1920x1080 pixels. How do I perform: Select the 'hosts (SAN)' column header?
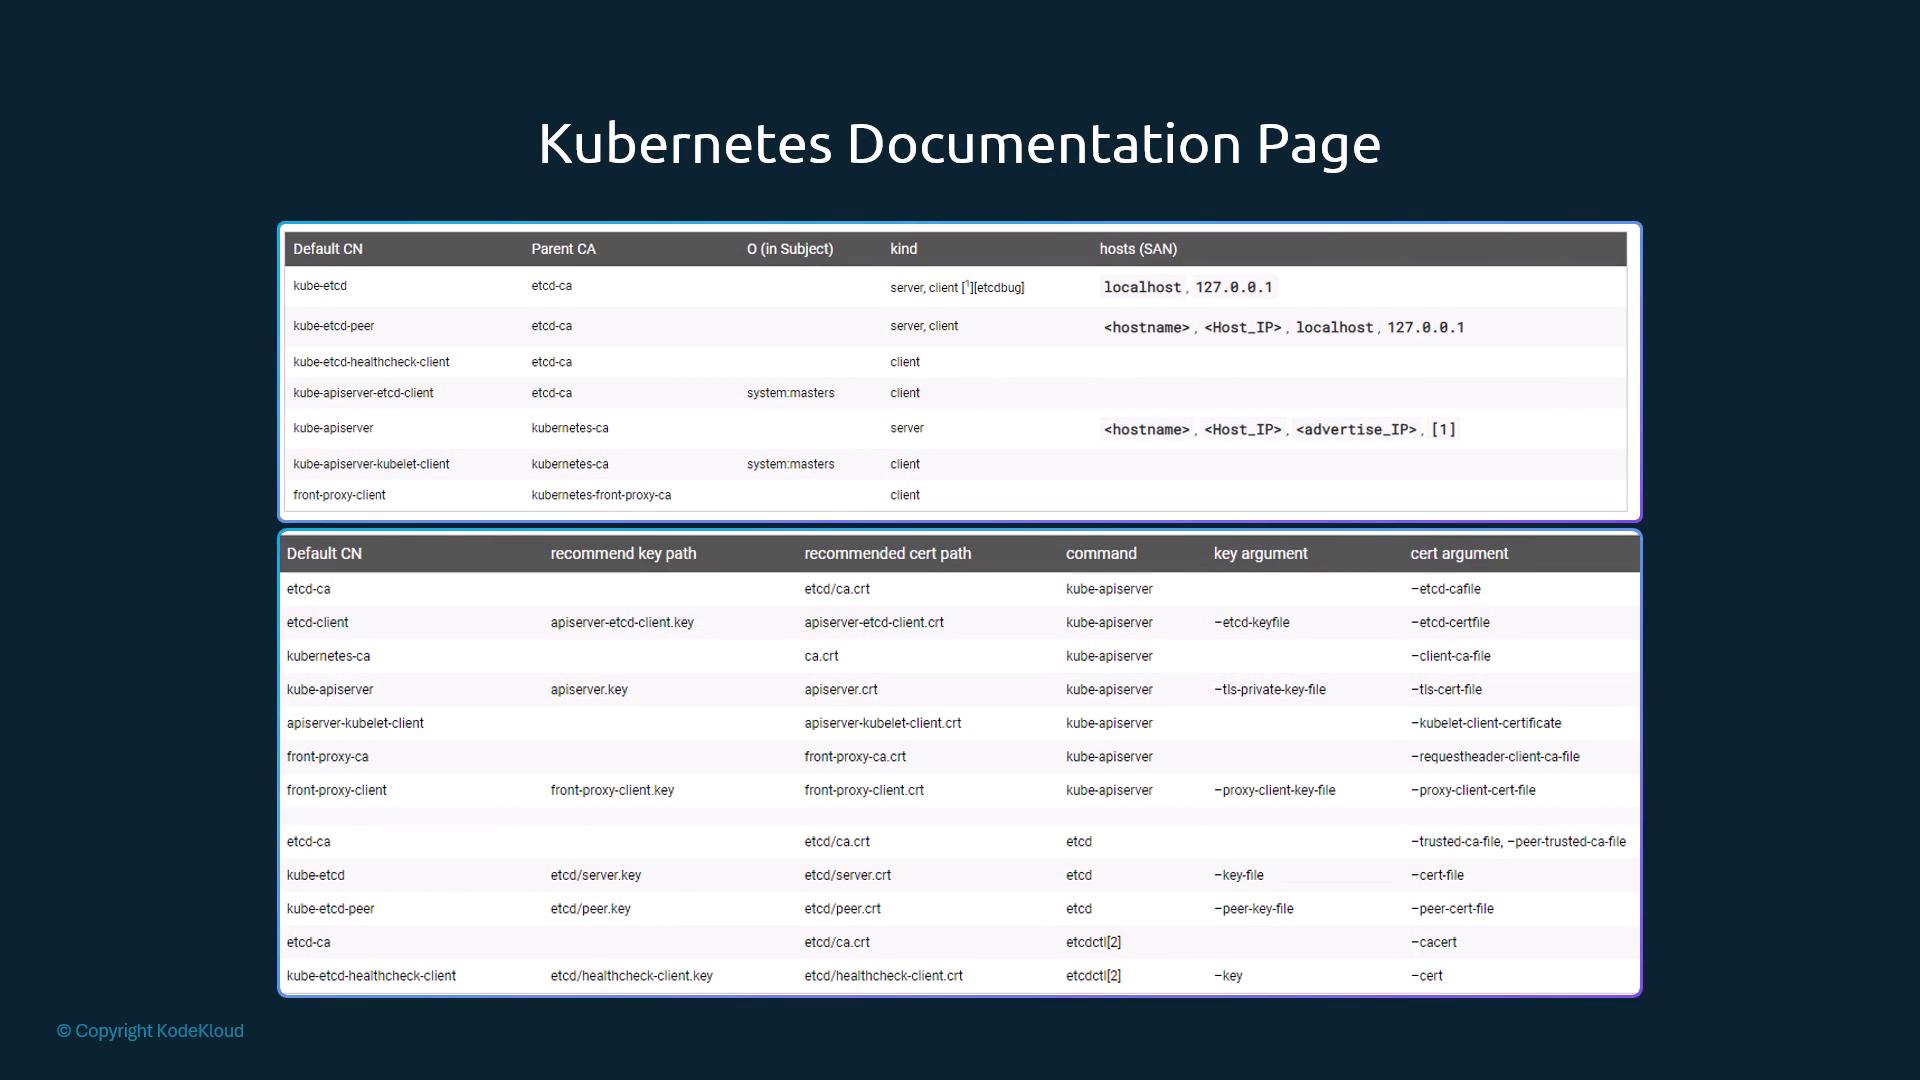click(1138, 249)
